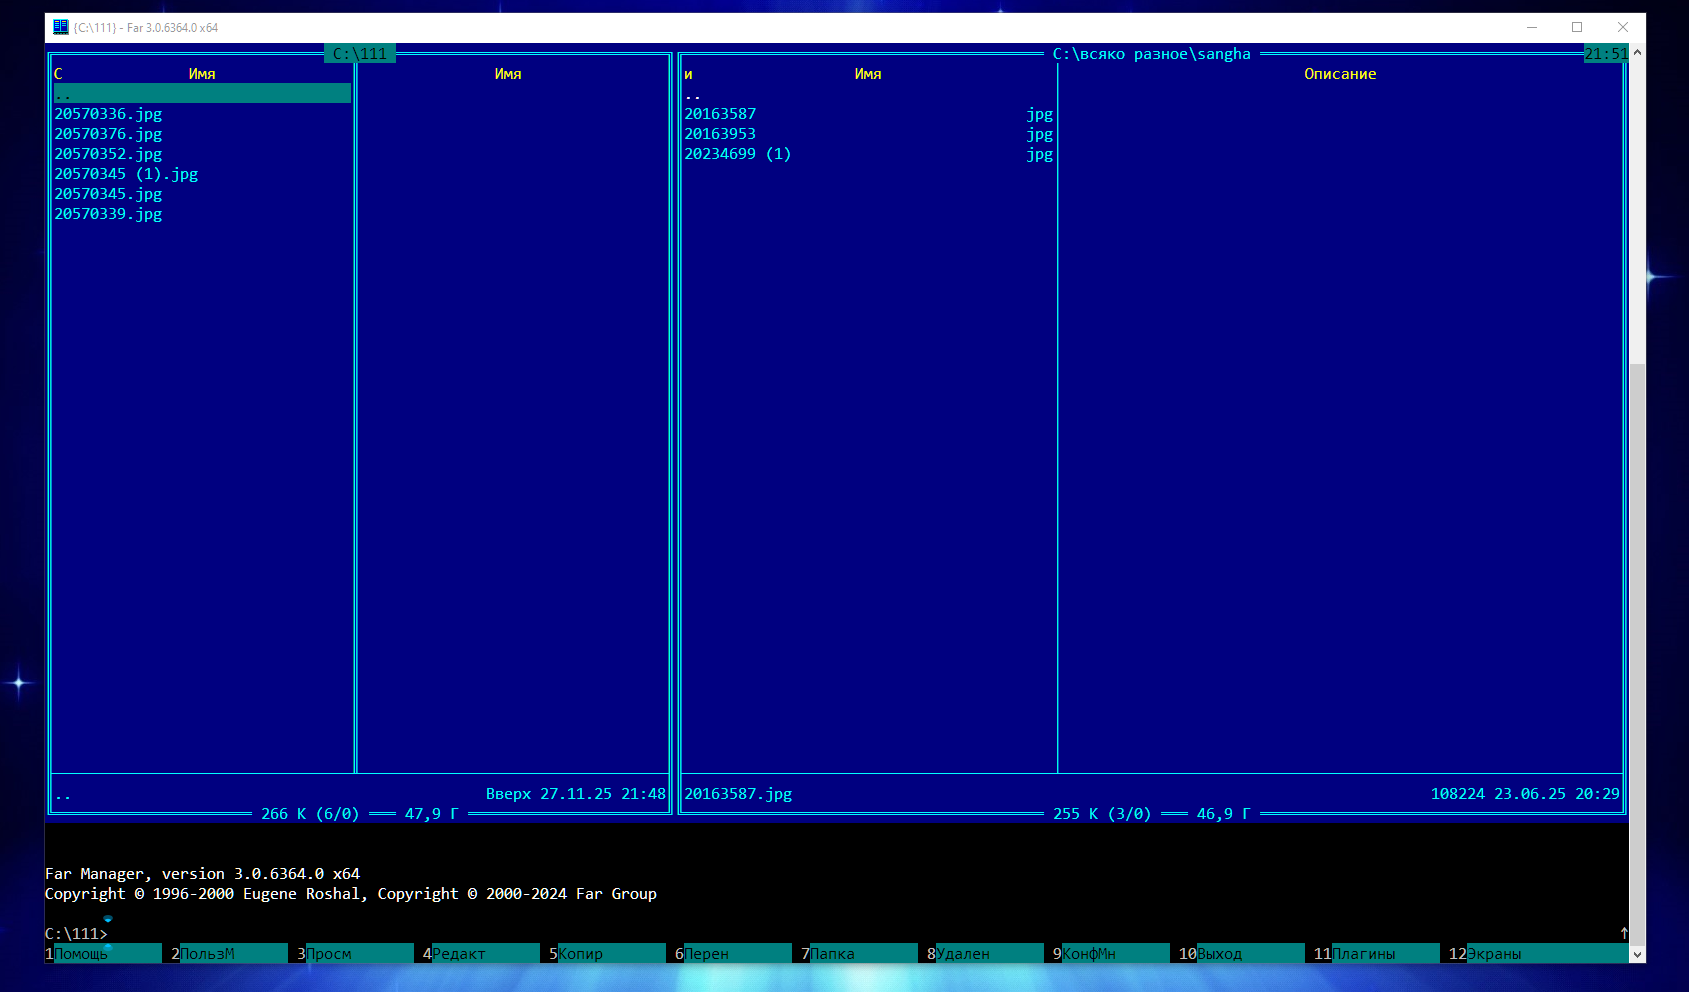Click the Far Manager version output line
Screen dimensions: 1689x992
coord(202,874)
